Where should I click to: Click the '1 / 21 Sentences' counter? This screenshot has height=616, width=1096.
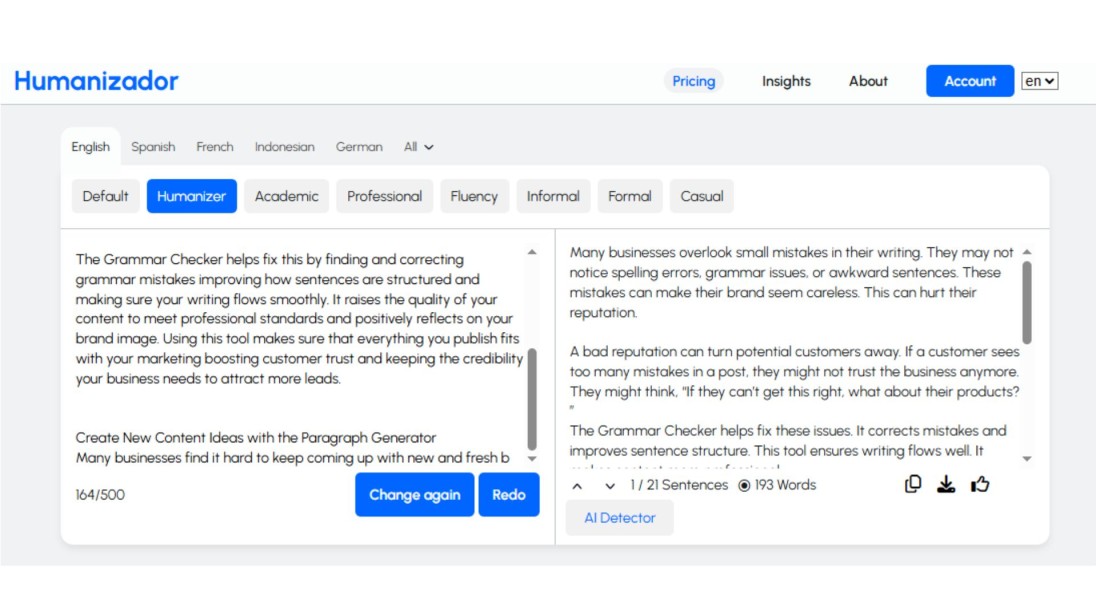pos(679,485)
